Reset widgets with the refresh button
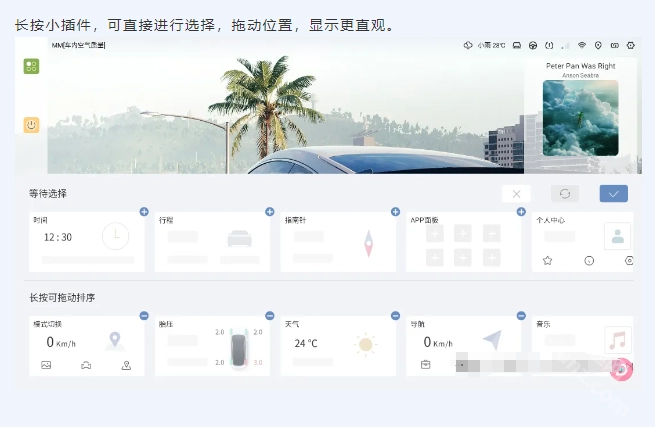This screenshot has width=655, height=430. click(x=564, y=194)
